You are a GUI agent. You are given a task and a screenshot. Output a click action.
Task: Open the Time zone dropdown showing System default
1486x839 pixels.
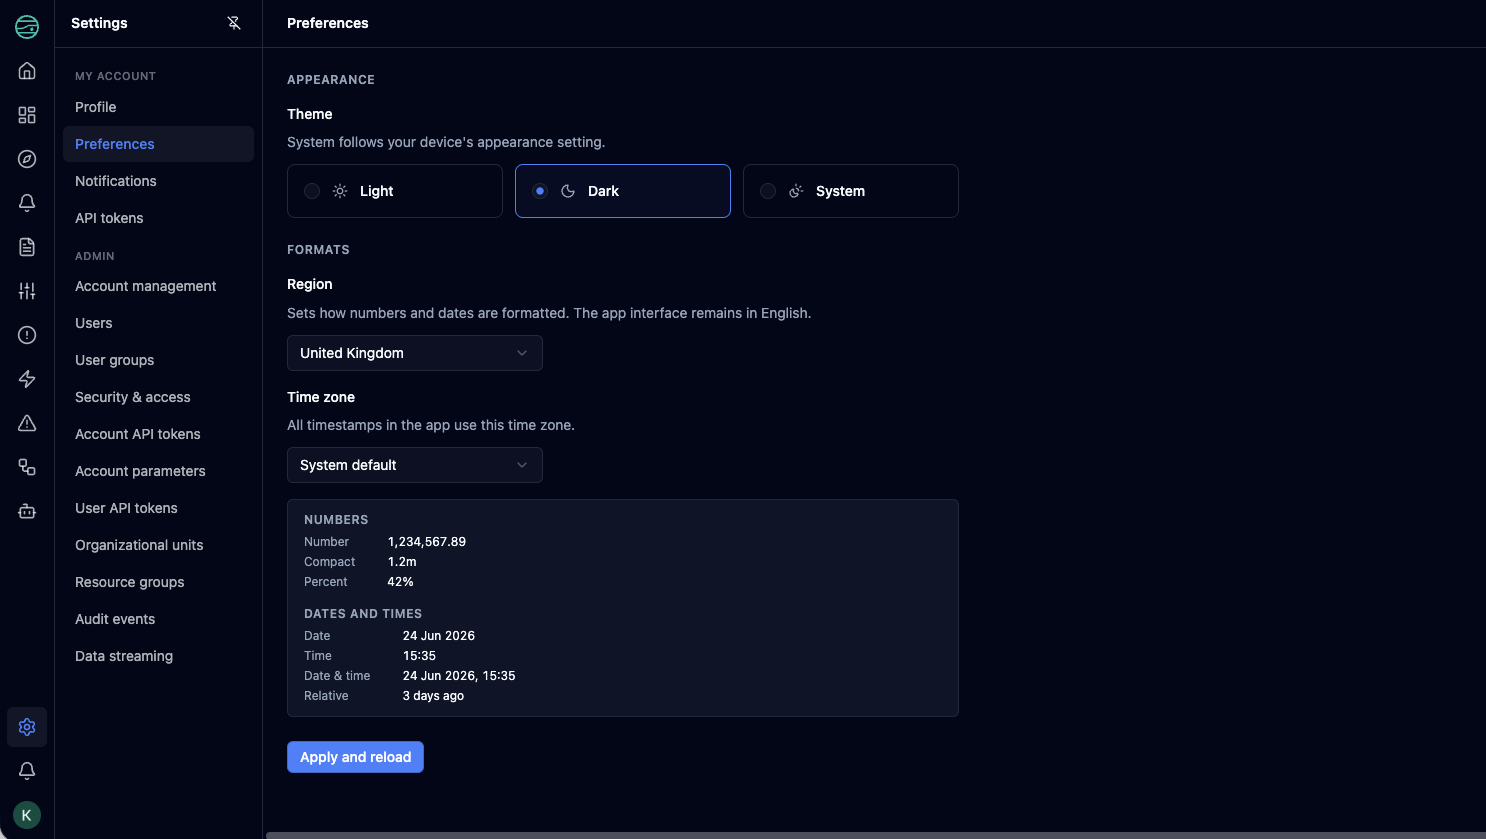coord(415,465)
